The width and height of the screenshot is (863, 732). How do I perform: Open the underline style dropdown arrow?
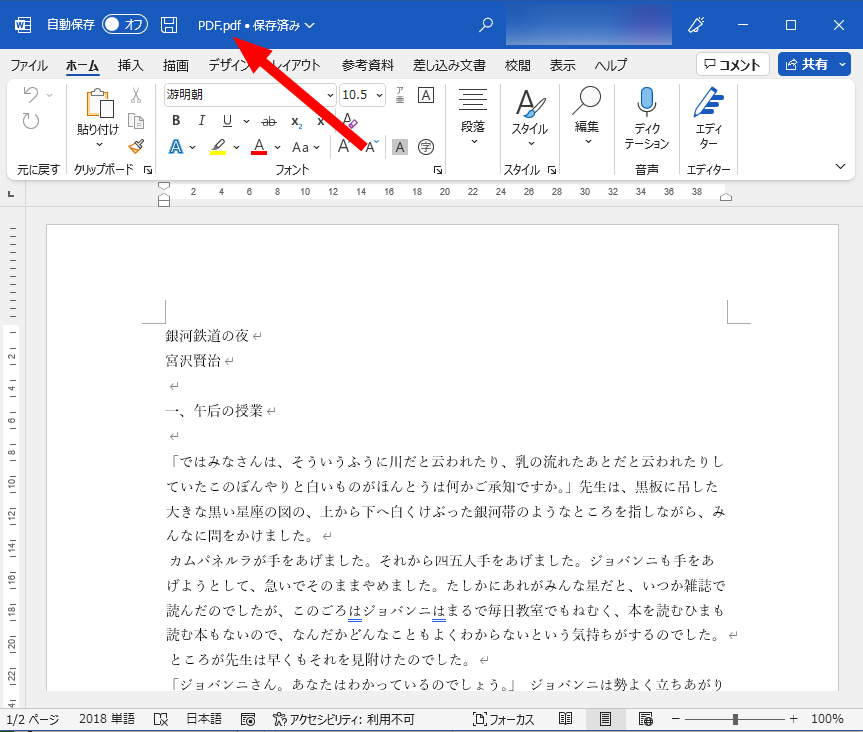pos(246,121)
